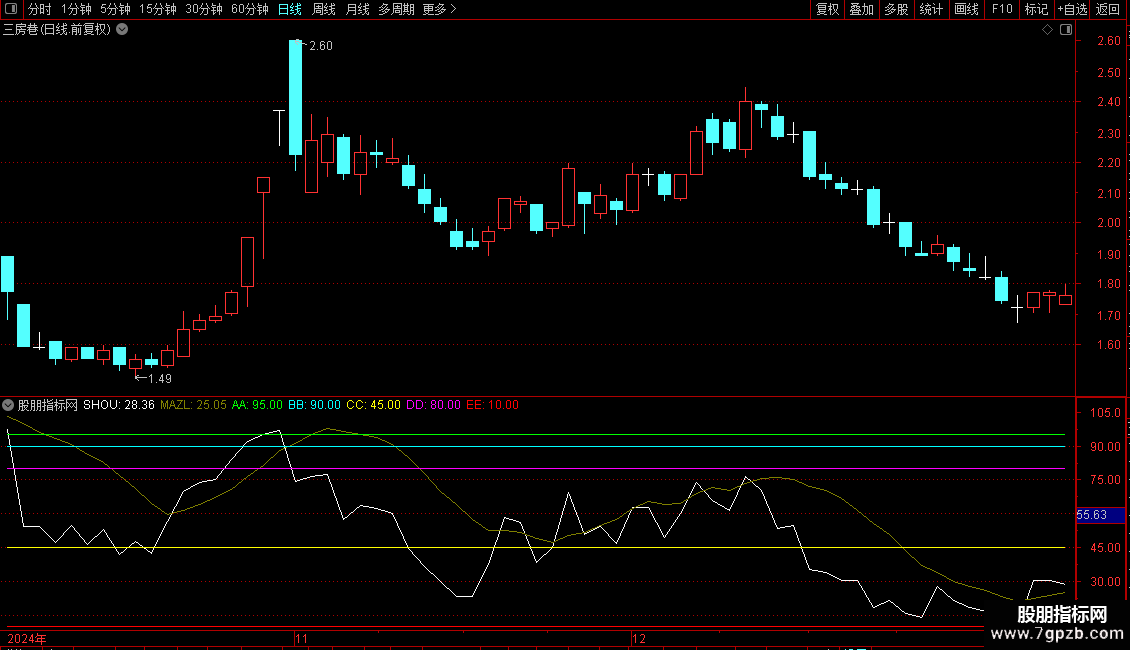The height and width of the screenshot is (650, 1130).
Task: Click the 12 month marker on date axis
Action: (639, 638)
